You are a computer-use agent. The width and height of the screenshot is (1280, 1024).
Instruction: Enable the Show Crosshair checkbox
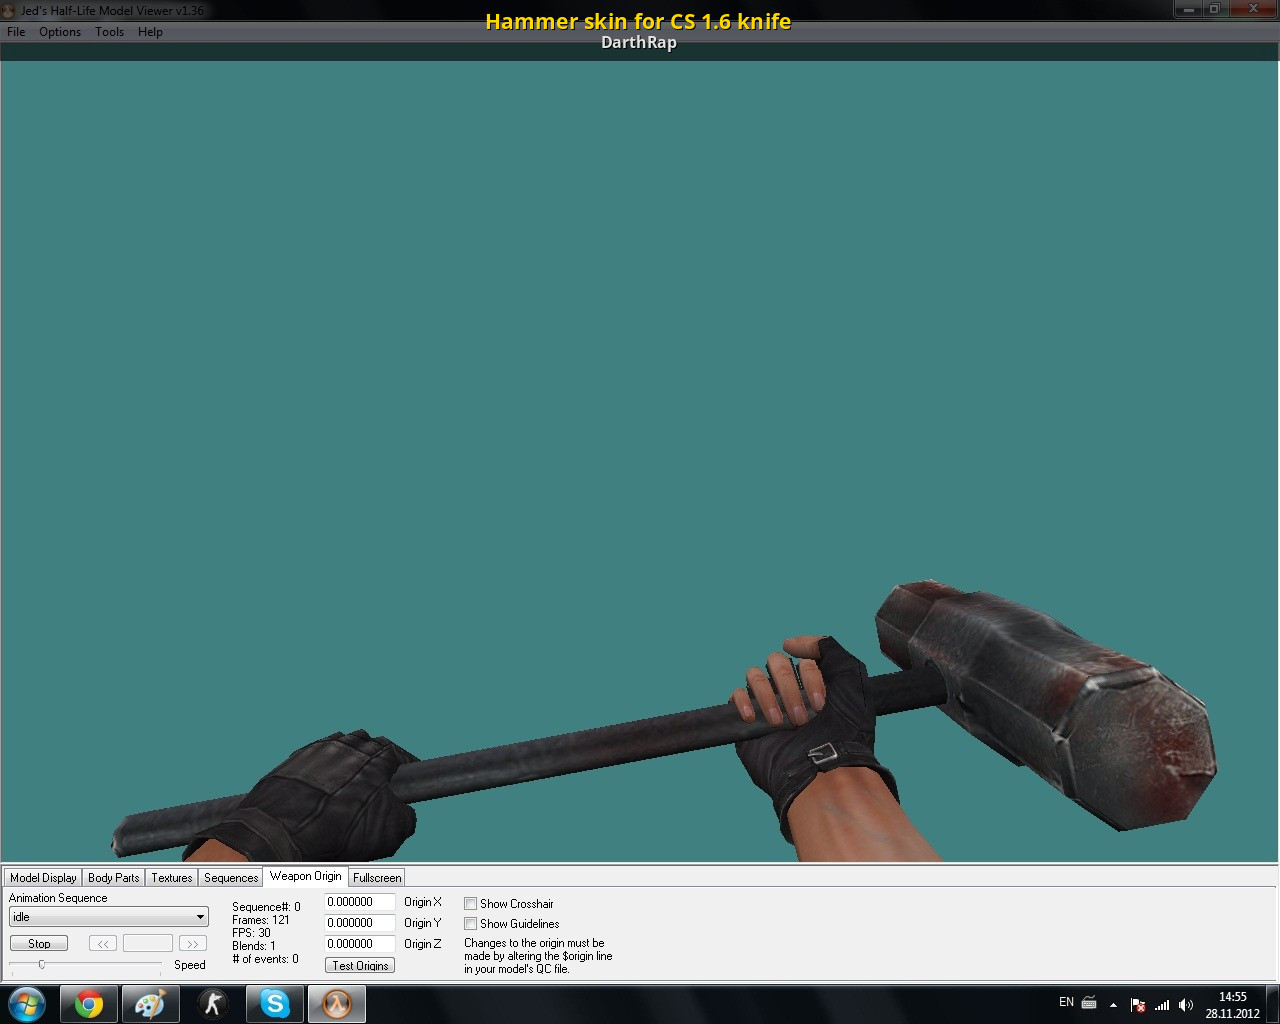click(470, 904)
